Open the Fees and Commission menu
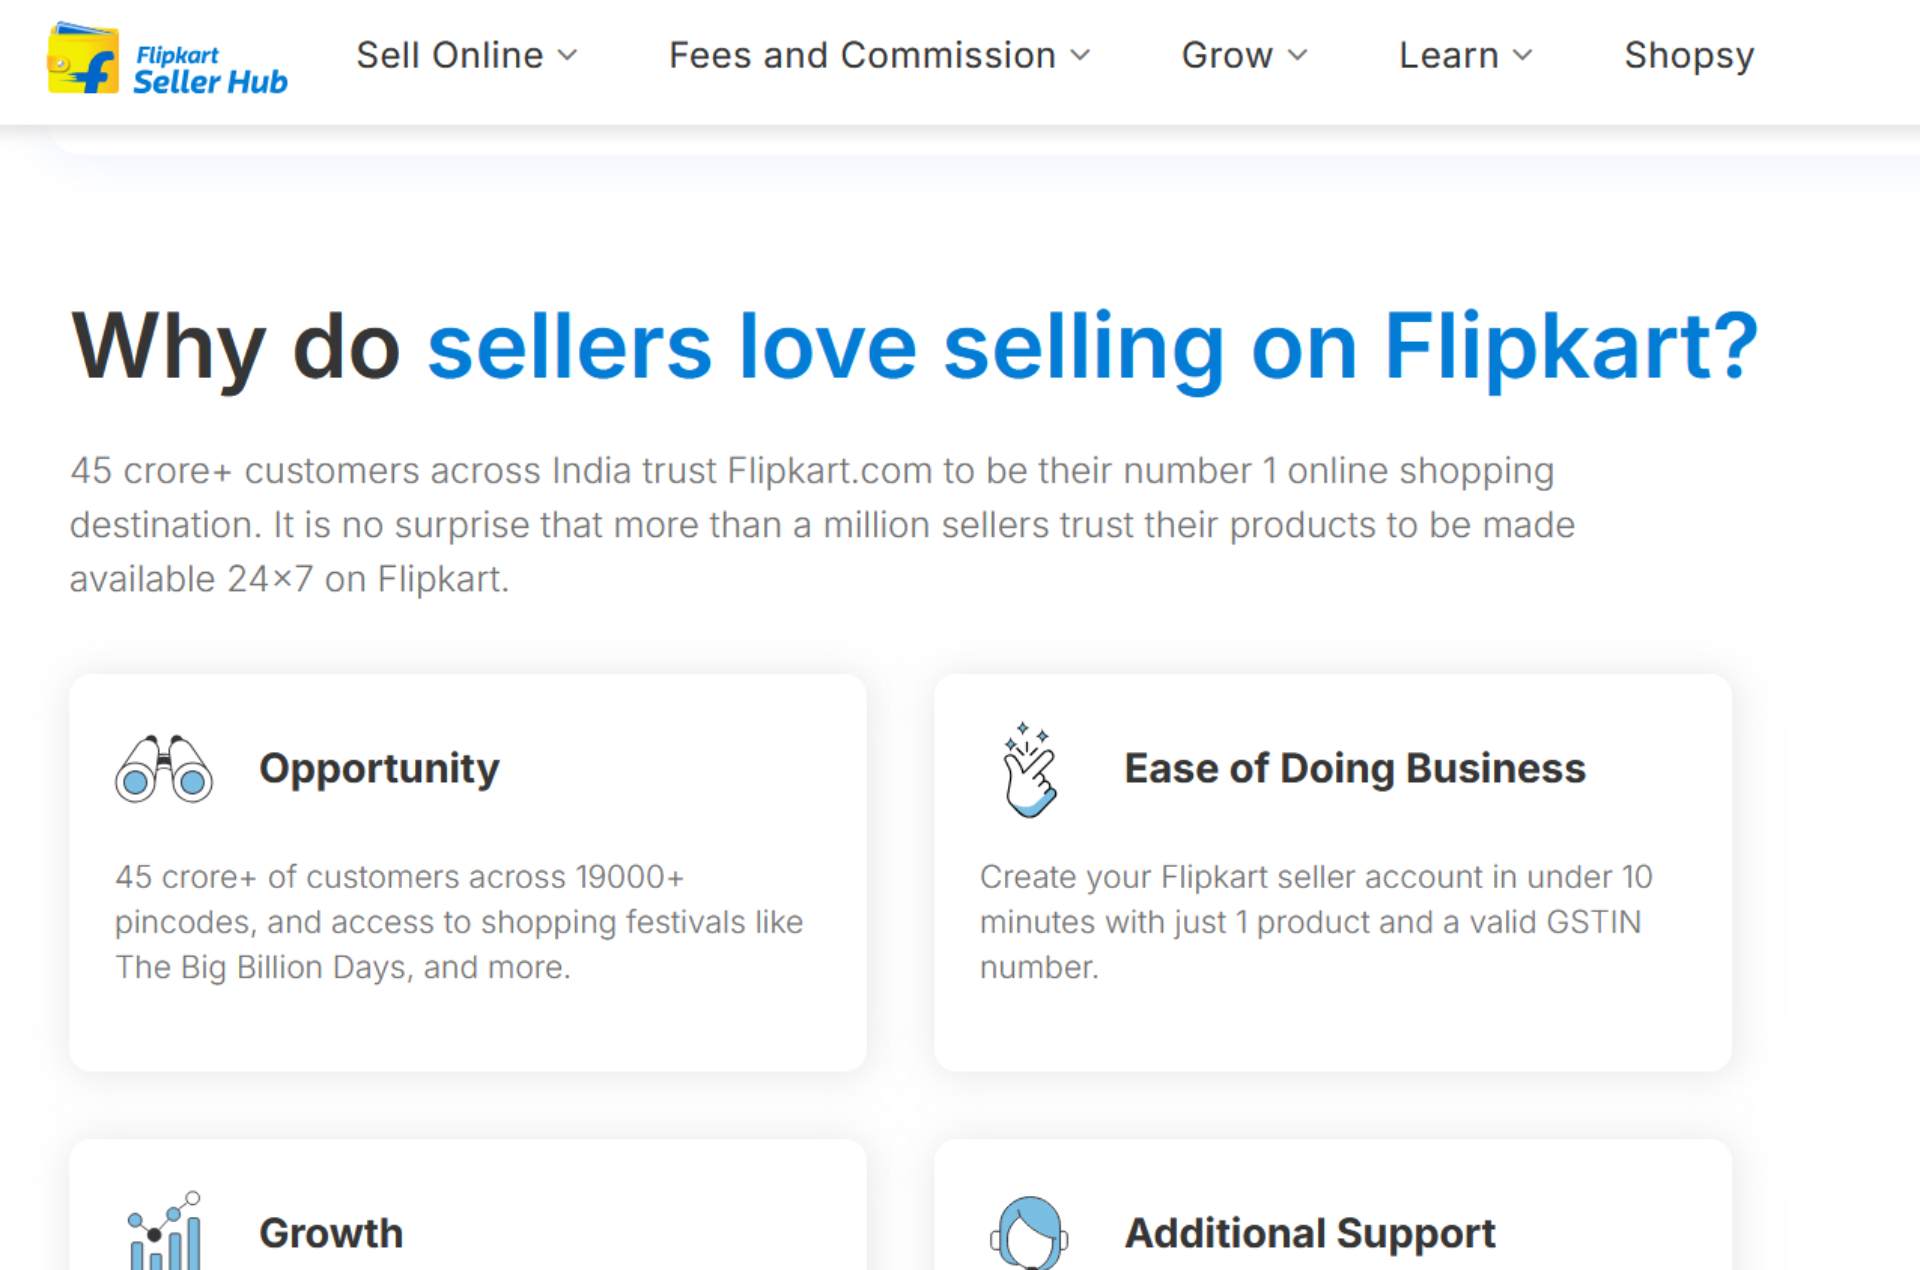The height and width of the screenshot is (1270, 1920). coord(863,55)
